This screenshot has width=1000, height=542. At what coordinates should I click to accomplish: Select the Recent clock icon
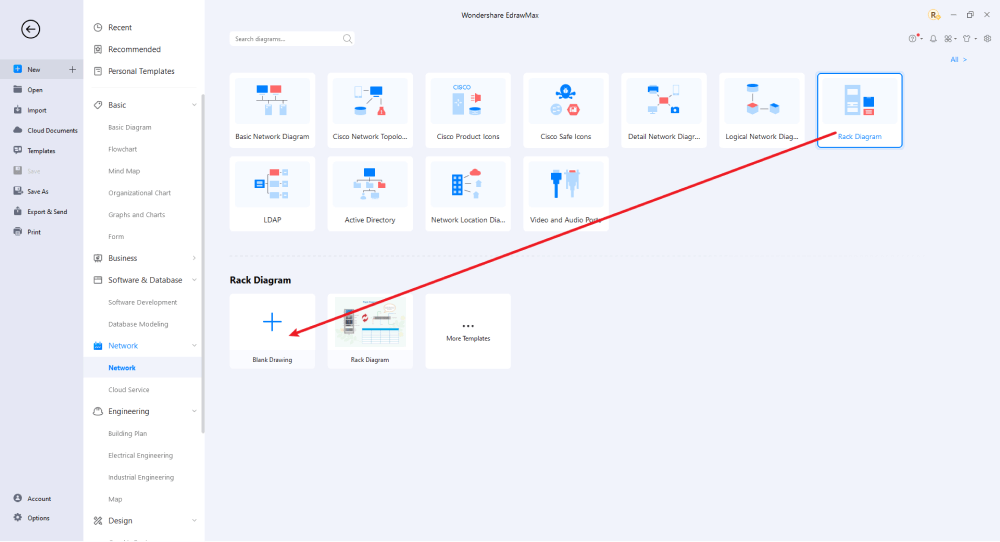(98, 27)
